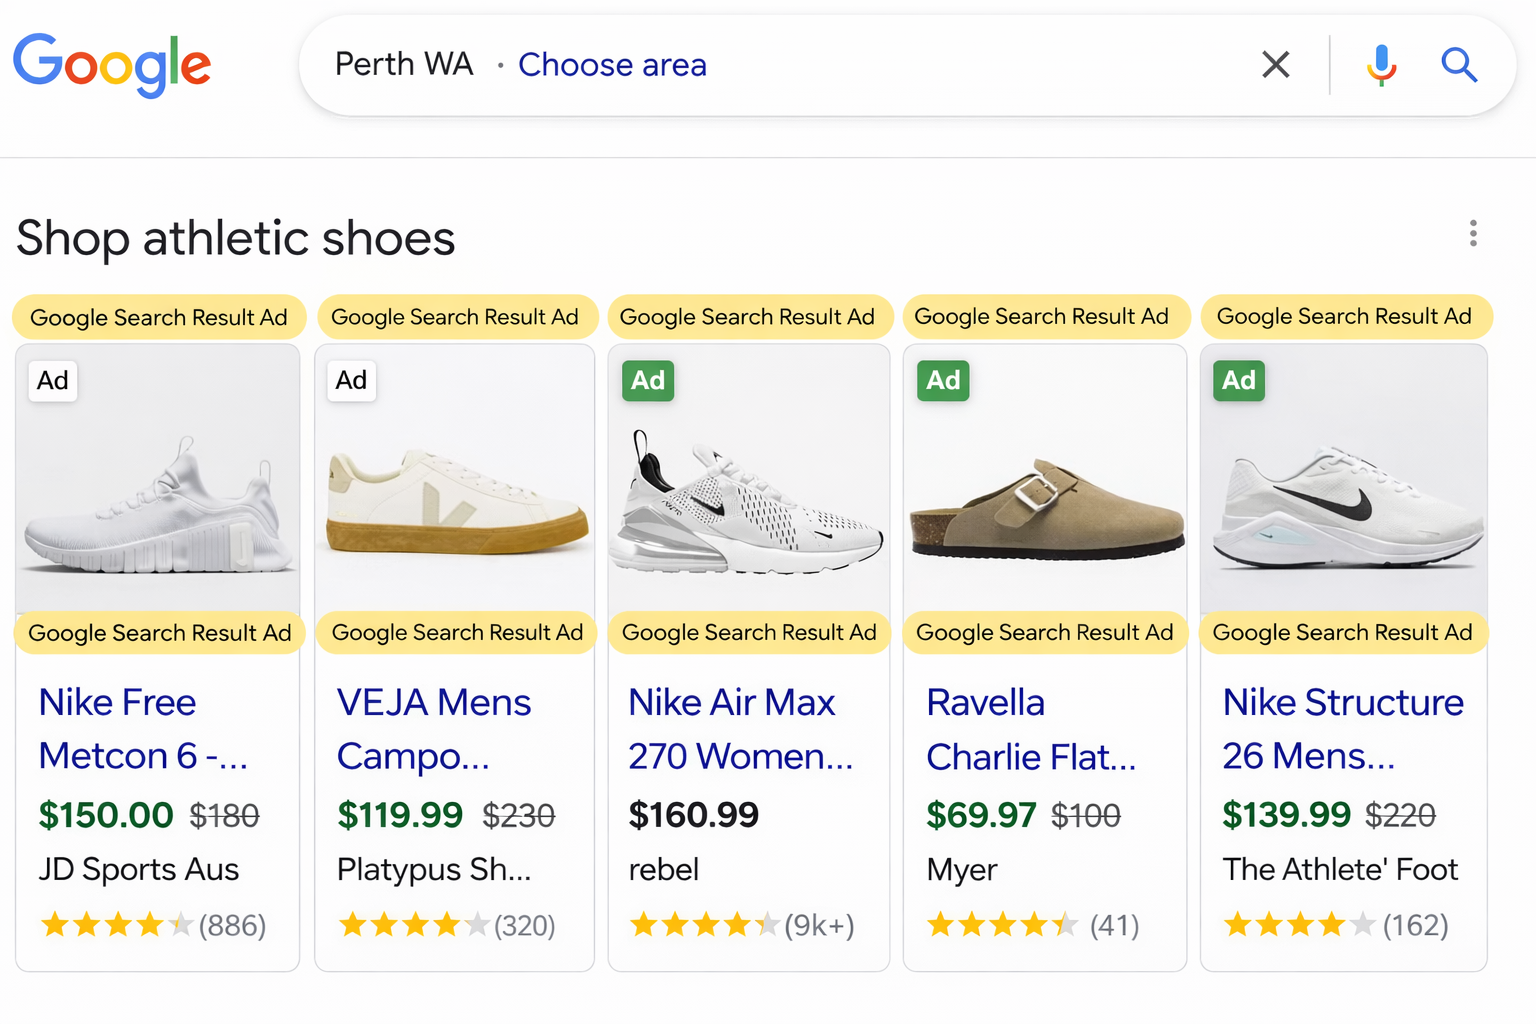Image resolution: width=1536 pixels, height=1024 pixels.
Task: Open the Choose area location selector
Action: tap(612, 64)
